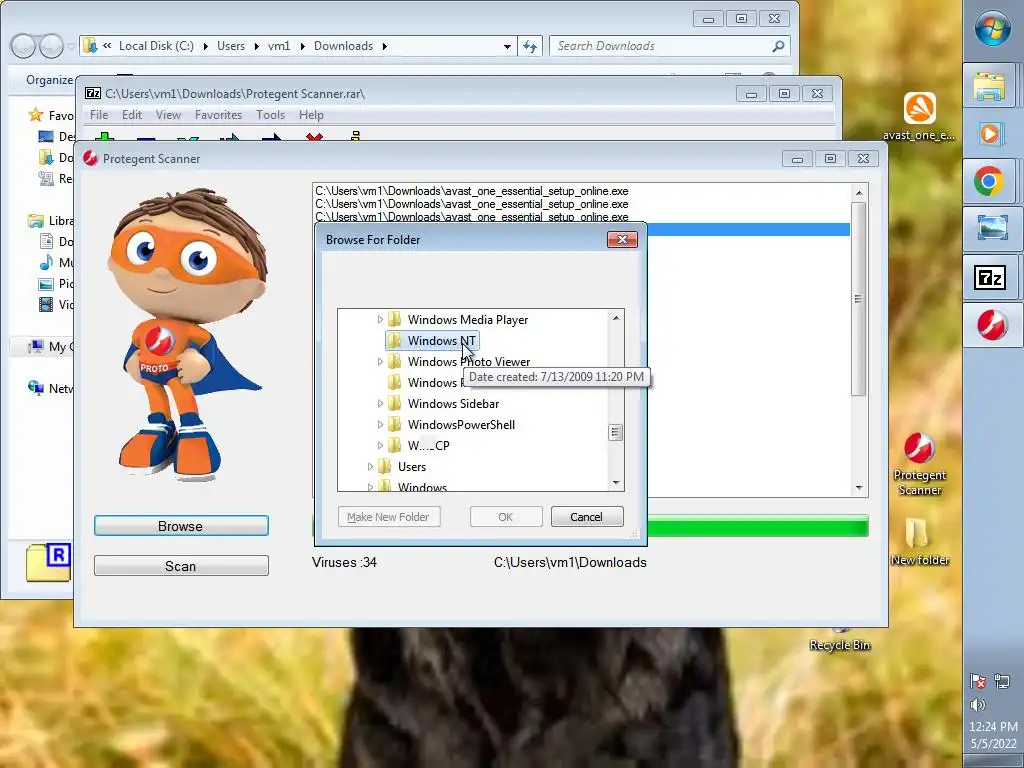This screenshot has width=1024, height=768.
Task: Click the green scan progress bar
Action: point(758,526)
